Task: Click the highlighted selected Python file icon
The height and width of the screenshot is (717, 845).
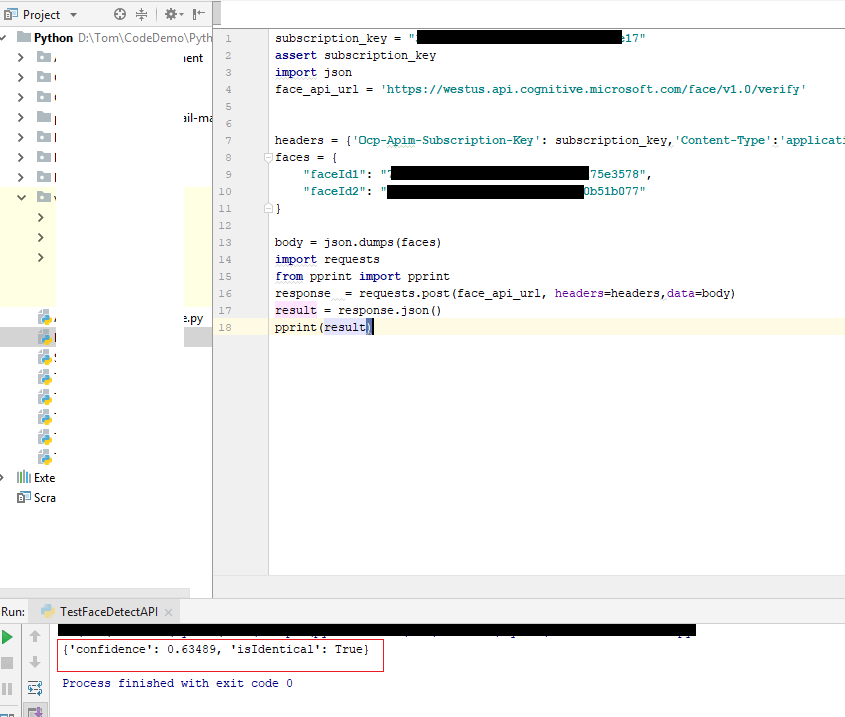Action: point(45,337)
